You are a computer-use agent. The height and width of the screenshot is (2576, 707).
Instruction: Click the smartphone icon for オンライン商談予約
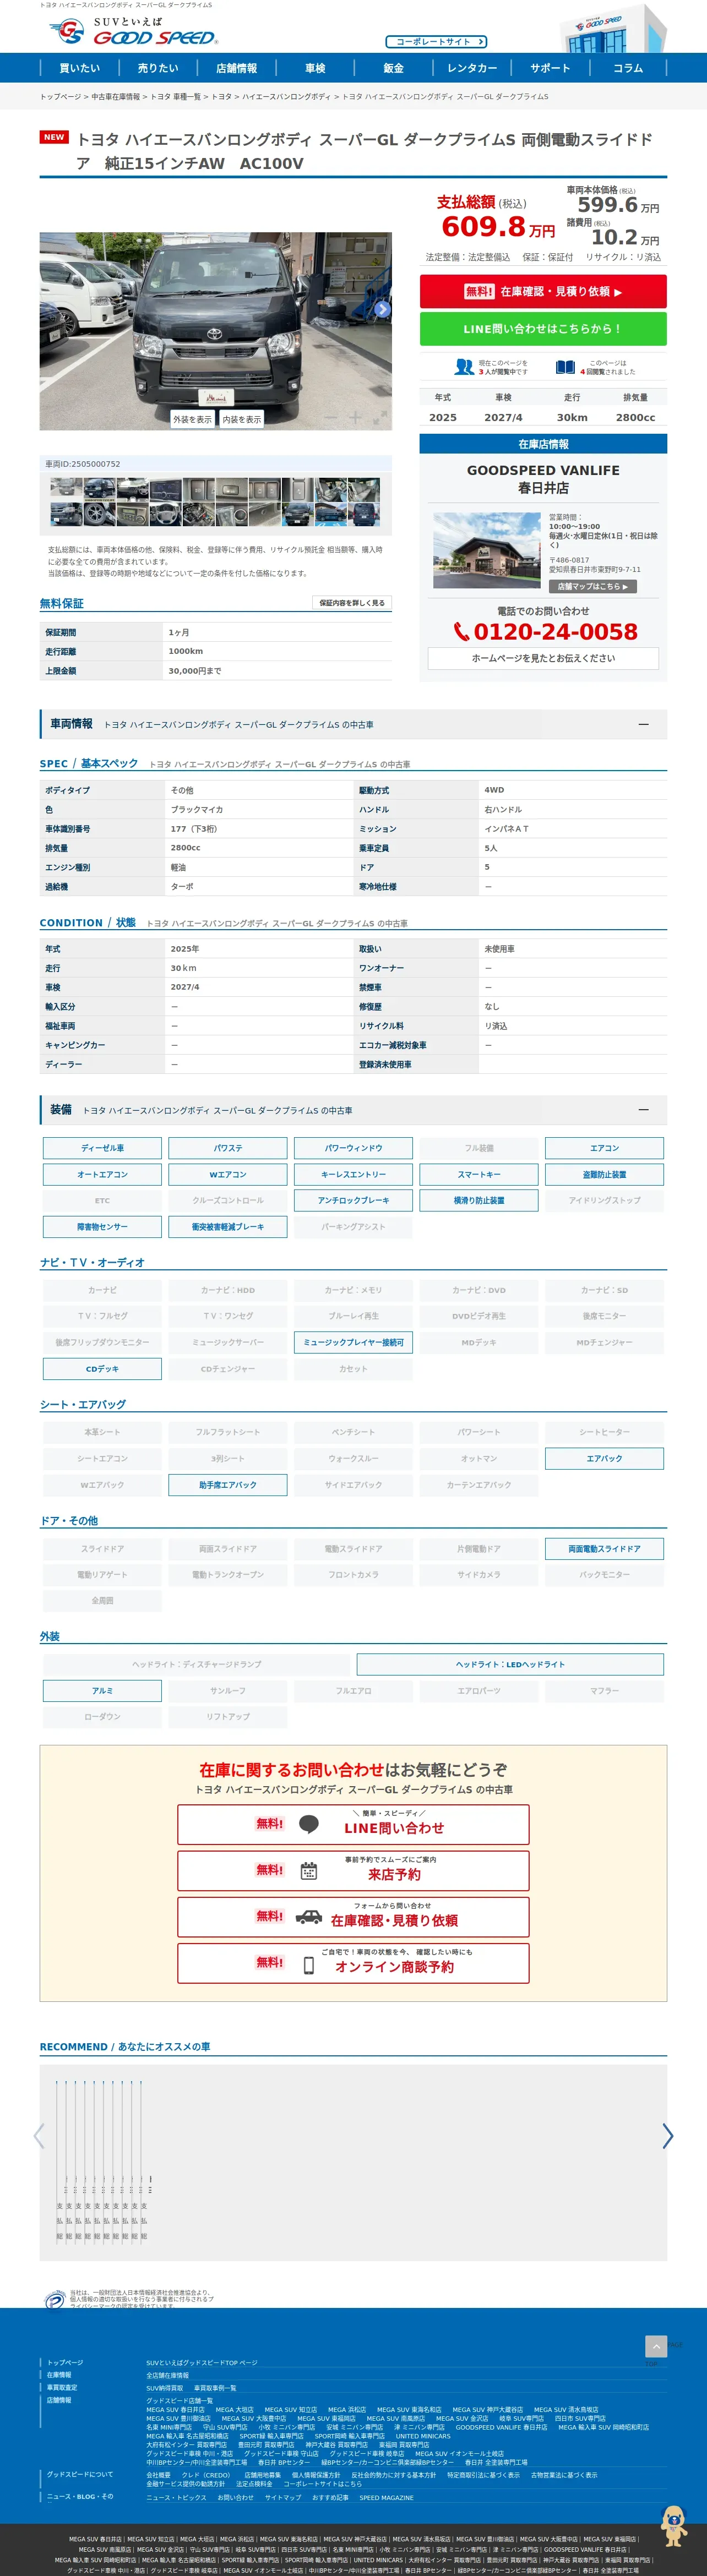[309, 1965]
